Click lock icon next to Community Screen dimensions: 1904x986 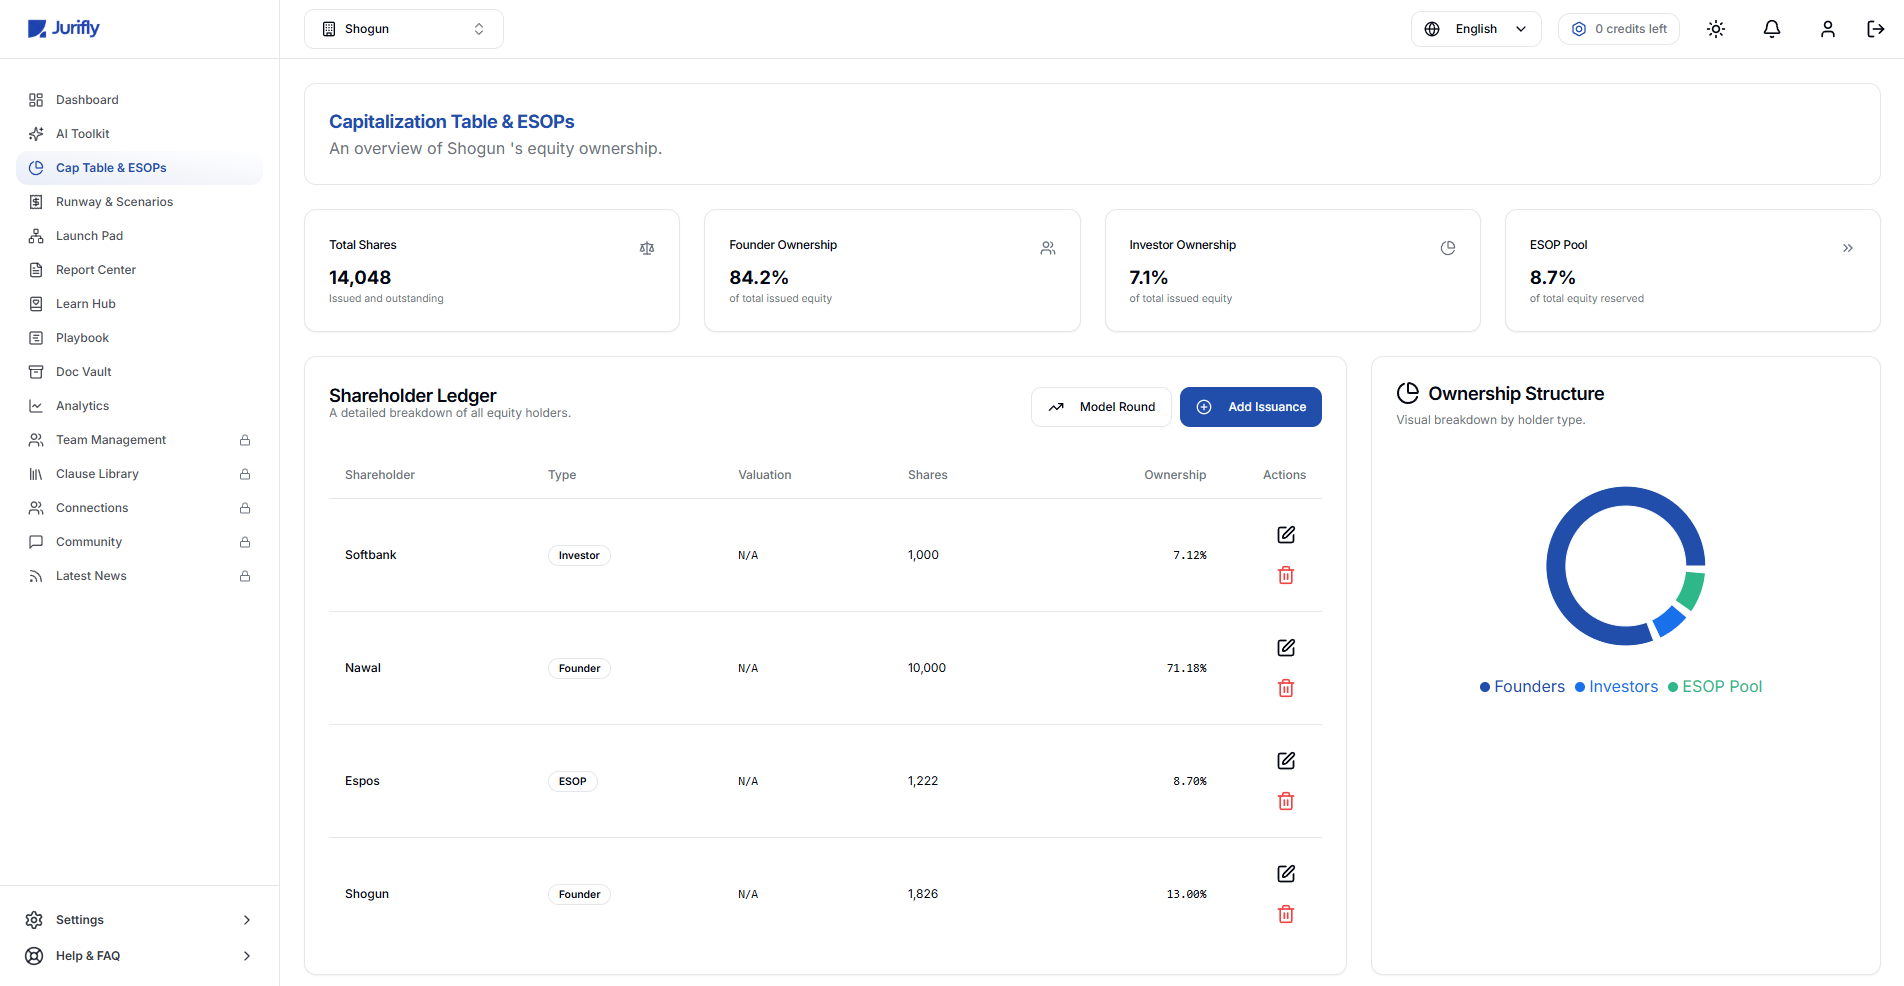[x=245, y=542]
